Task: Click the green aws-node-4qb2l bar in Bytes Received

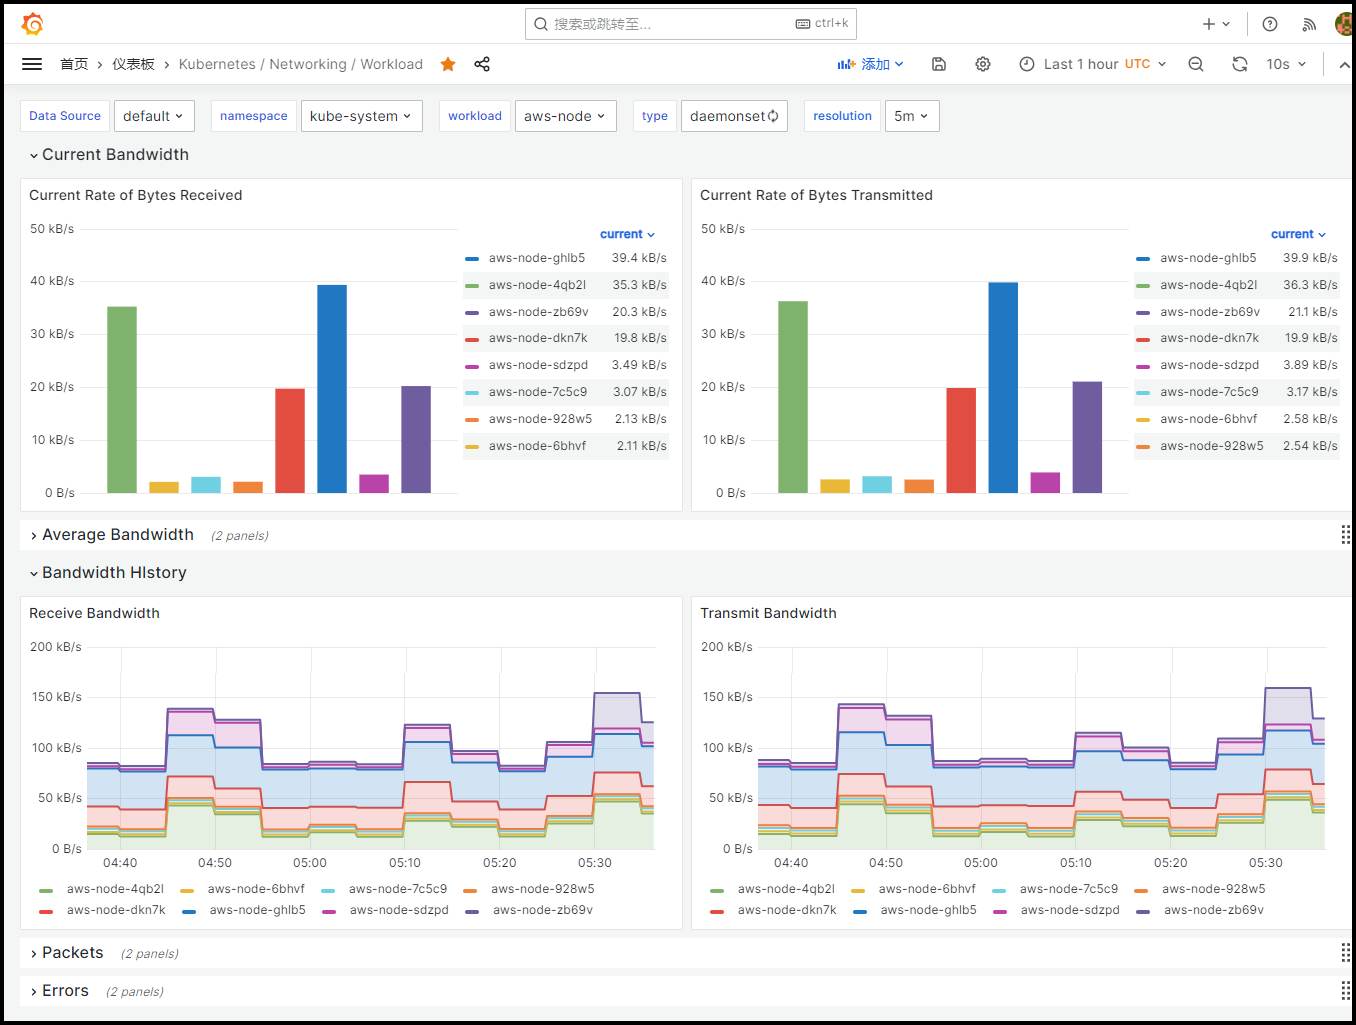Action: coord(122,399)
